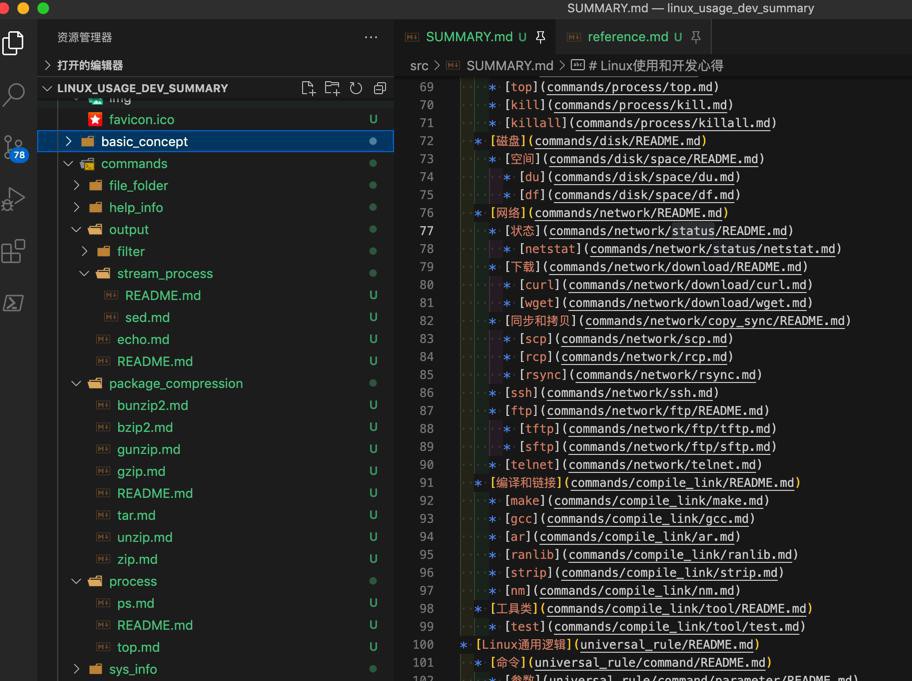Open the Run and Debug view
This screenshot has height=681, width=912.
point(13,199)
